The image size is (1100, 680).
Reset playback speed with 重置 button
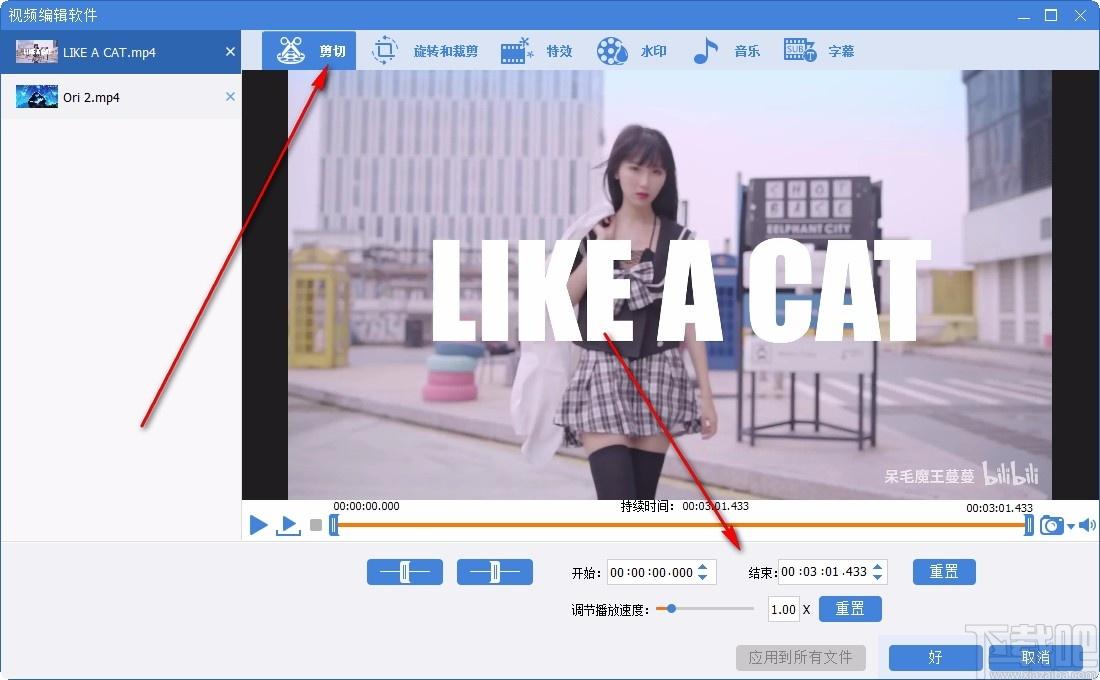click(850, 608)
